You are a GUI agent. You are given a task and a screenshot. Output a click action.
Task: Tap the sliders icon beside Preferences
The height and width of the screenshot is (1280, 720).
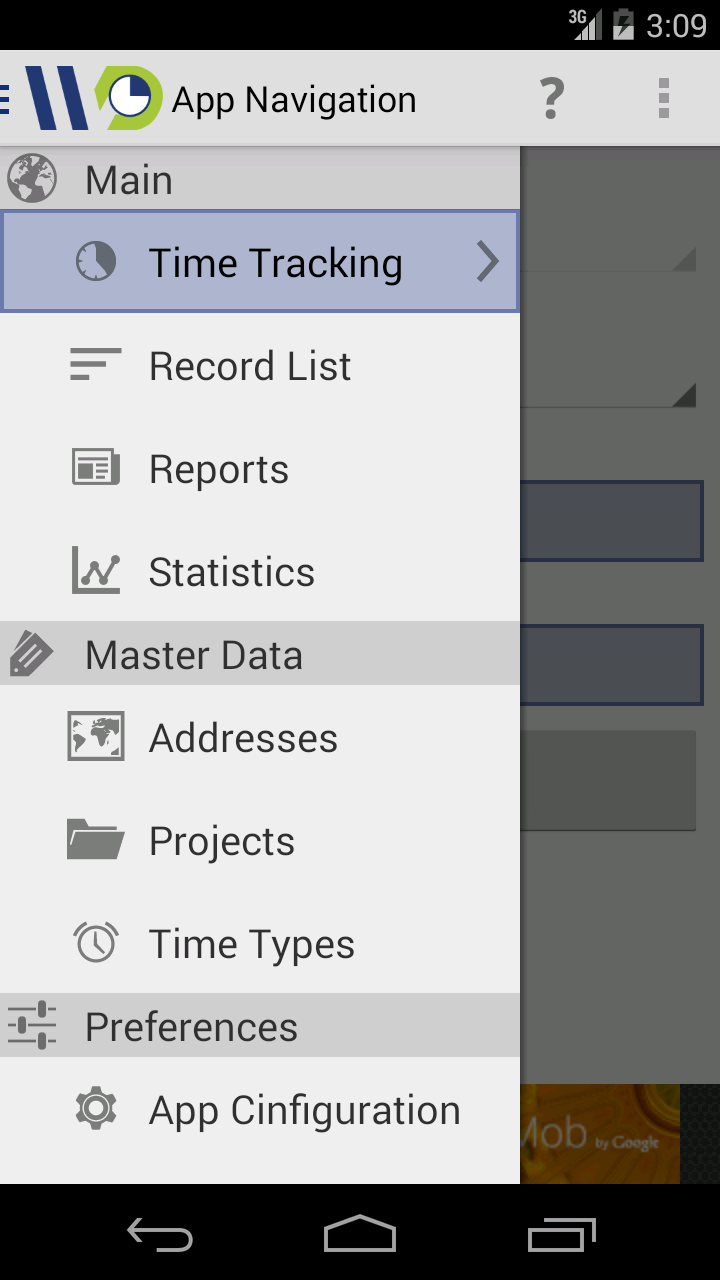(31, 1026)
